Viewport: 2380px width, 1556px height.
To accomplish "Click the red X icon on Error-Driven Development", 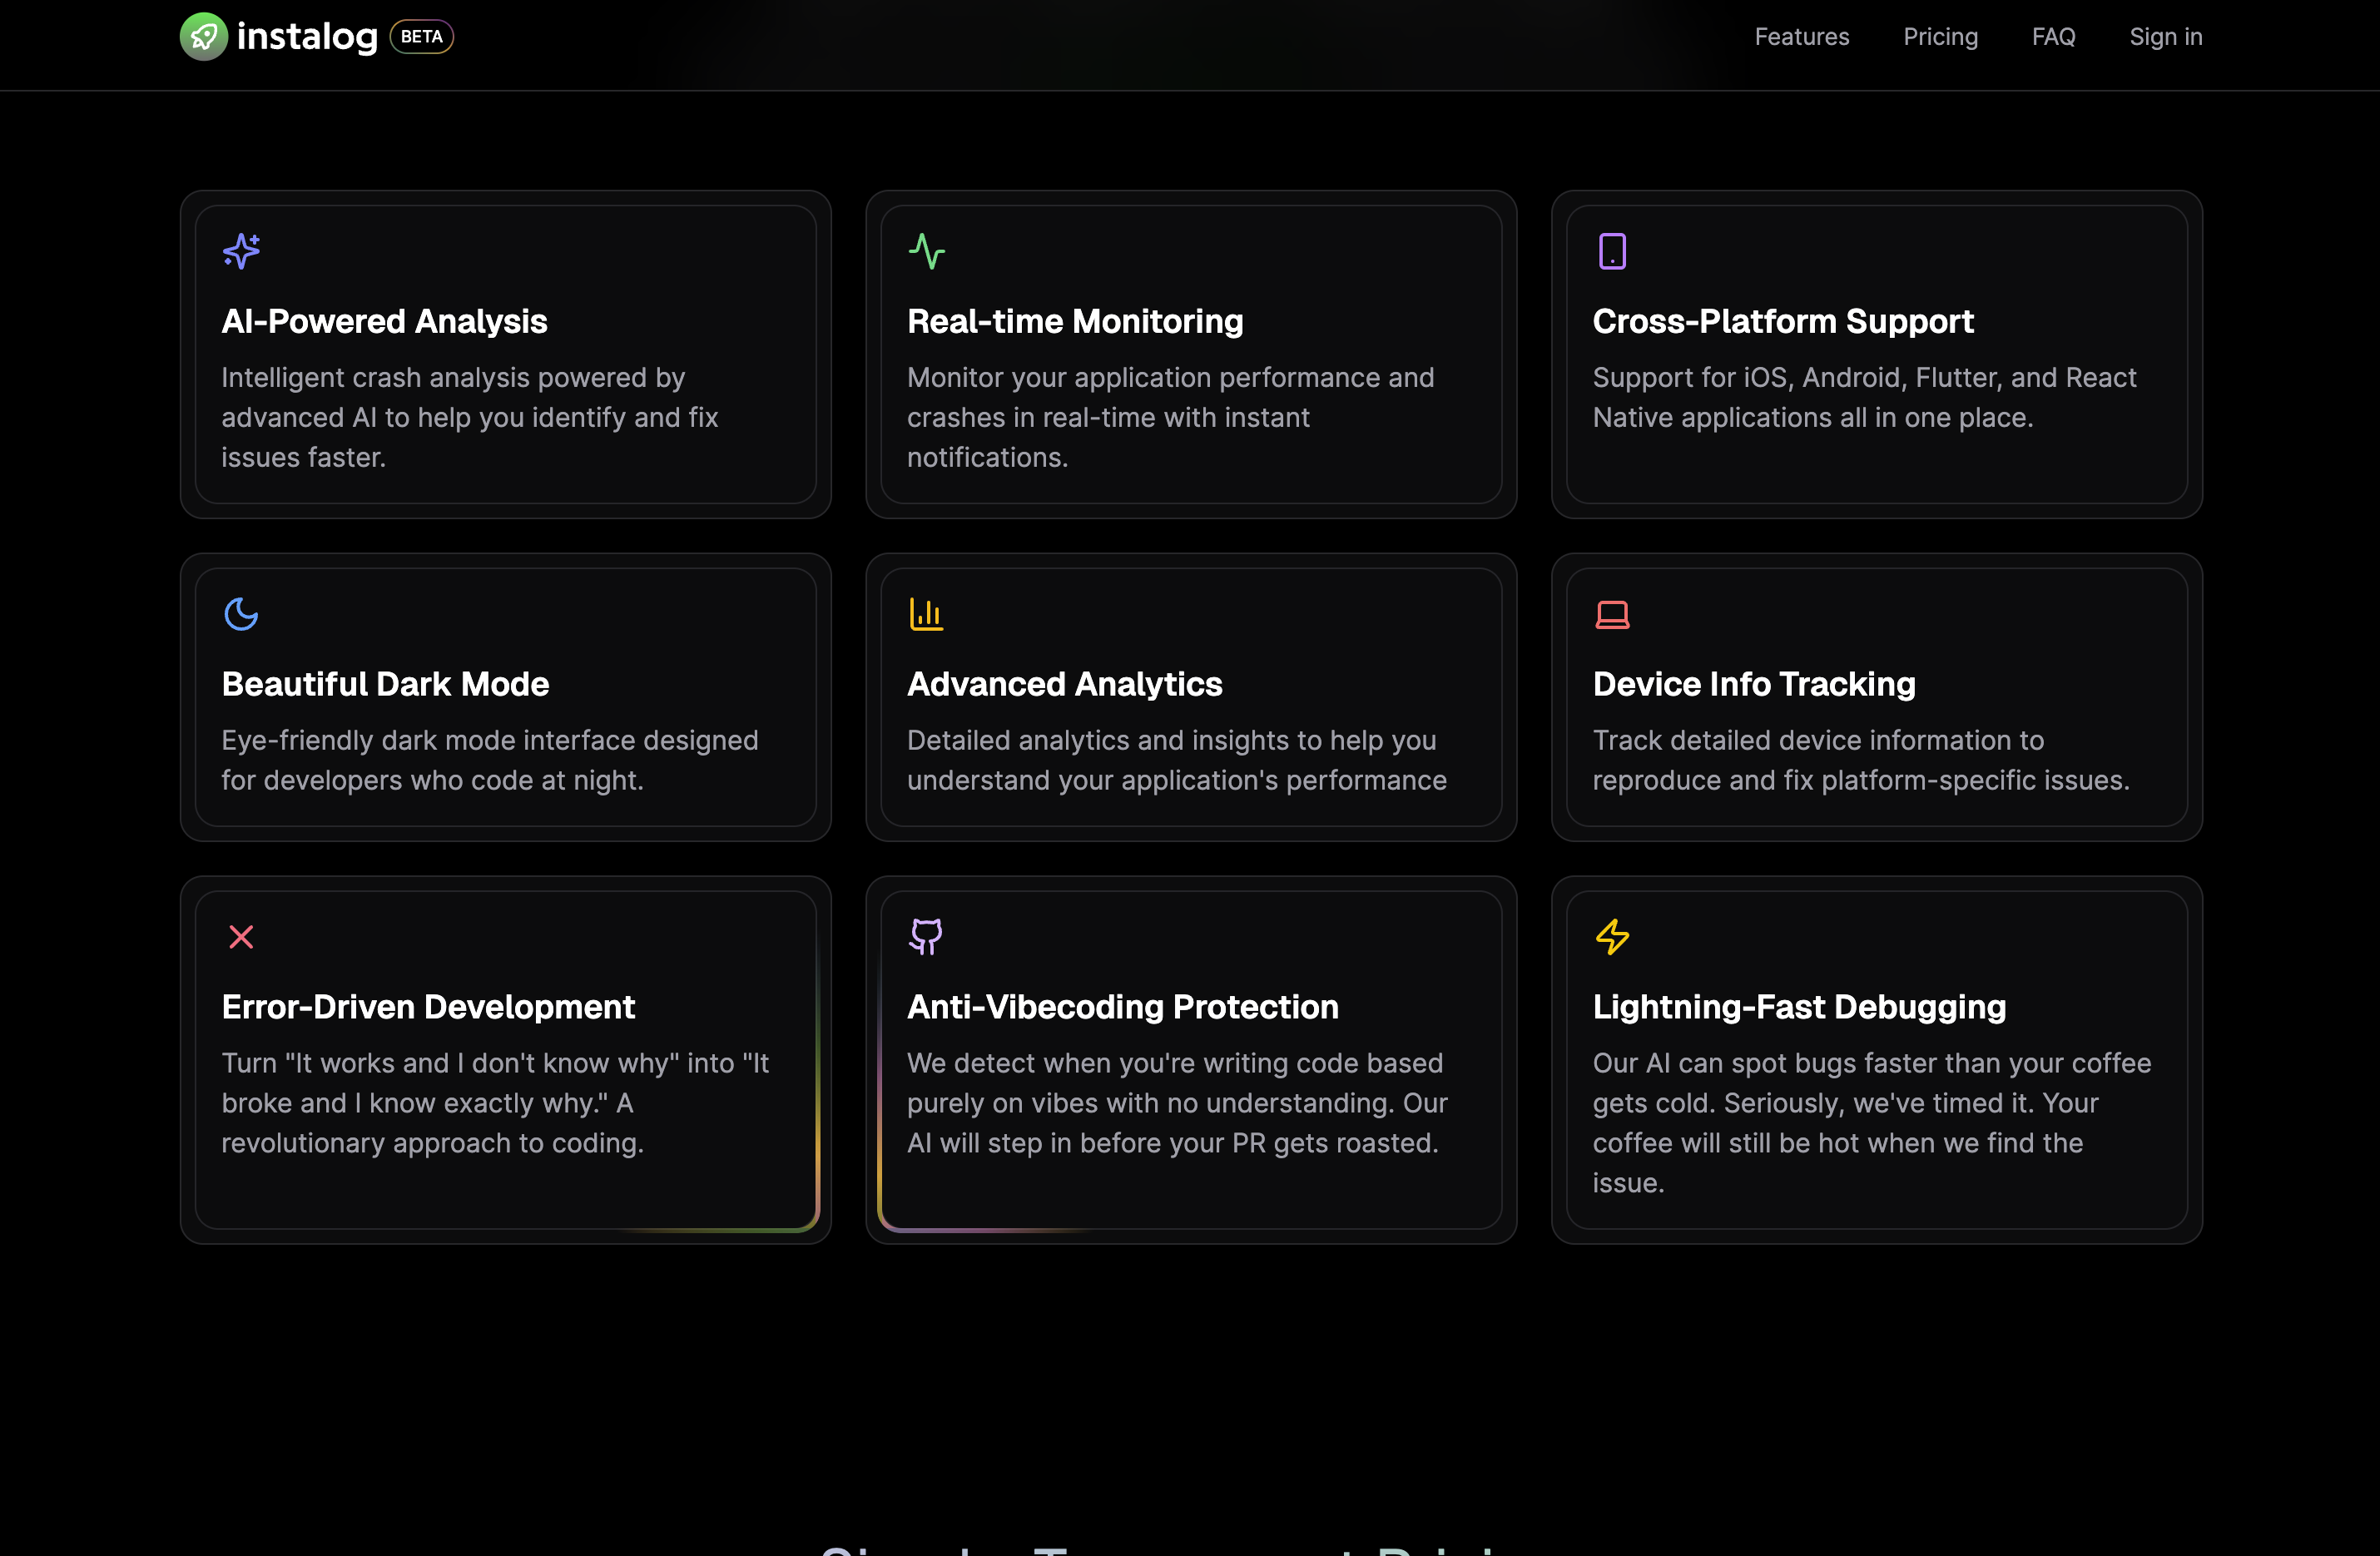I will 241,937.
